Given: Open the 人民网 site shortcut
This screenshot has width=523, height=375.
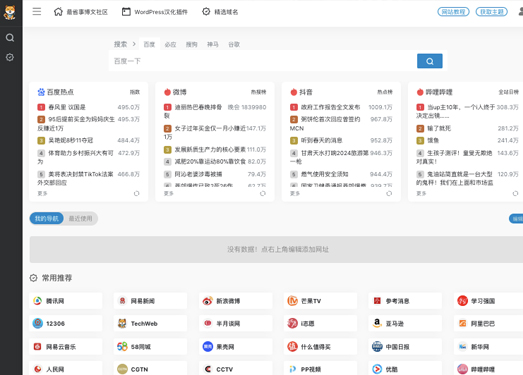Looking at the screenshot, I should (x=66, y=369).
